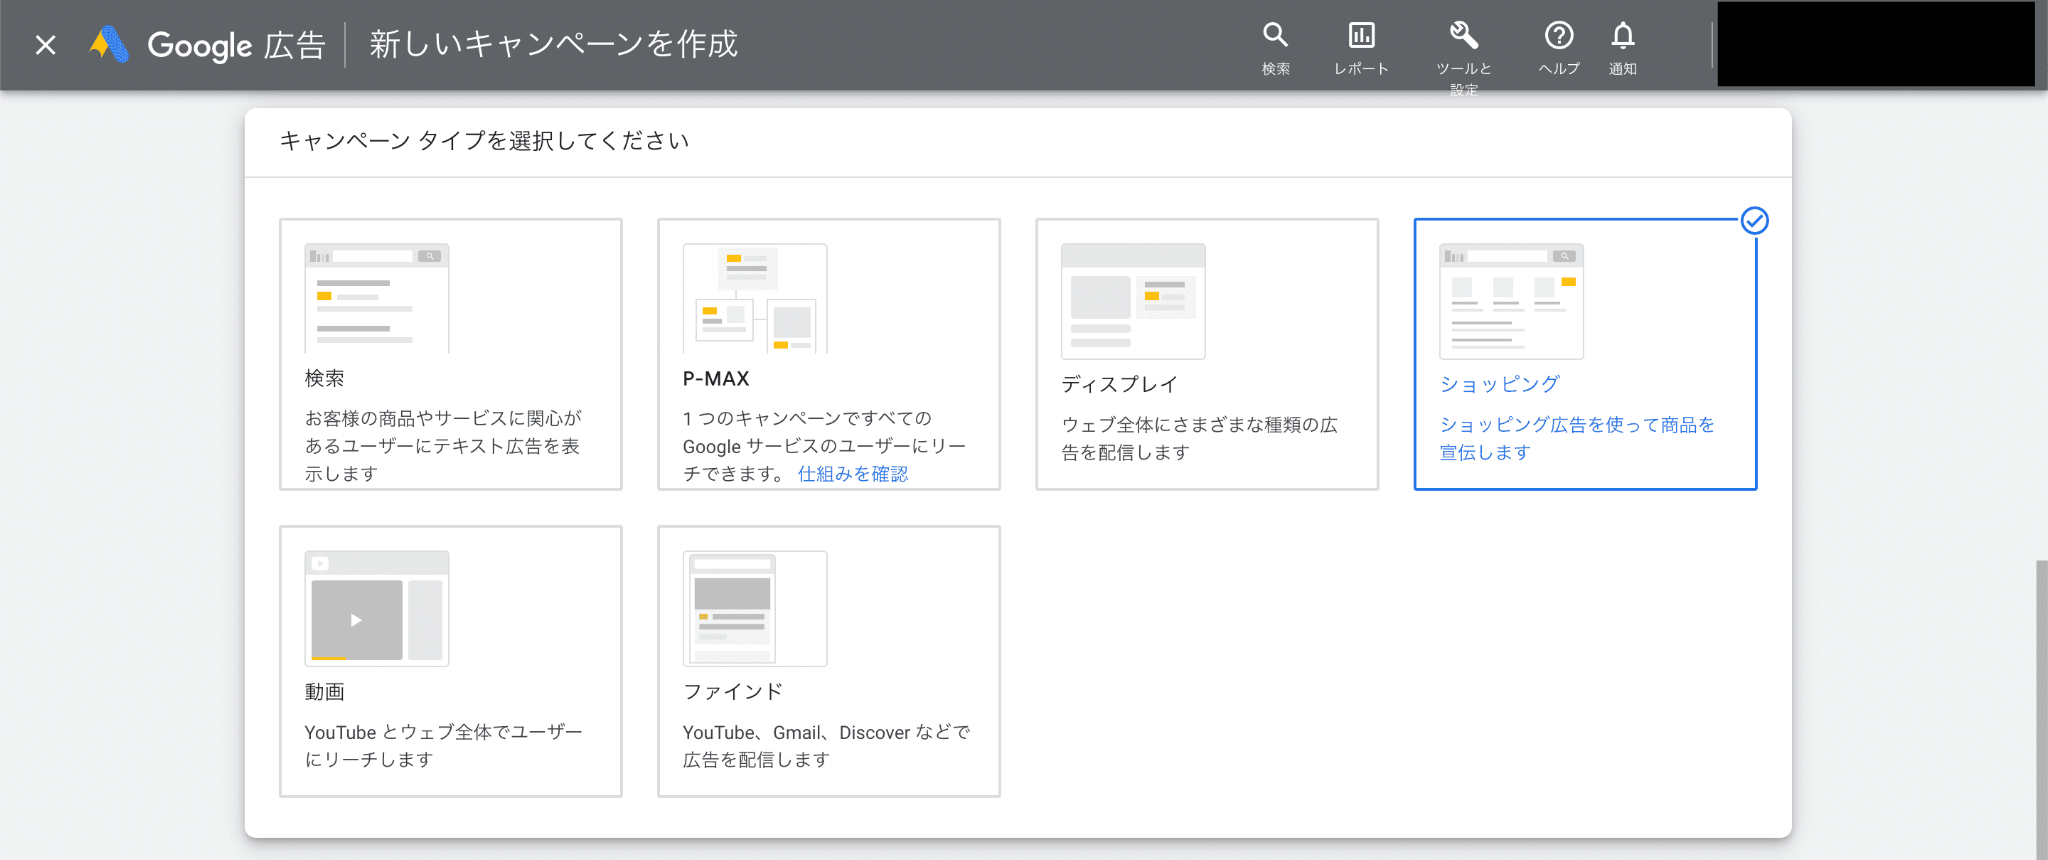The height and width of the screenshot is (860, 2048).
Task: Choose the P-MAX campaign type
Action: pyautogui.click(x=829, y=354)
